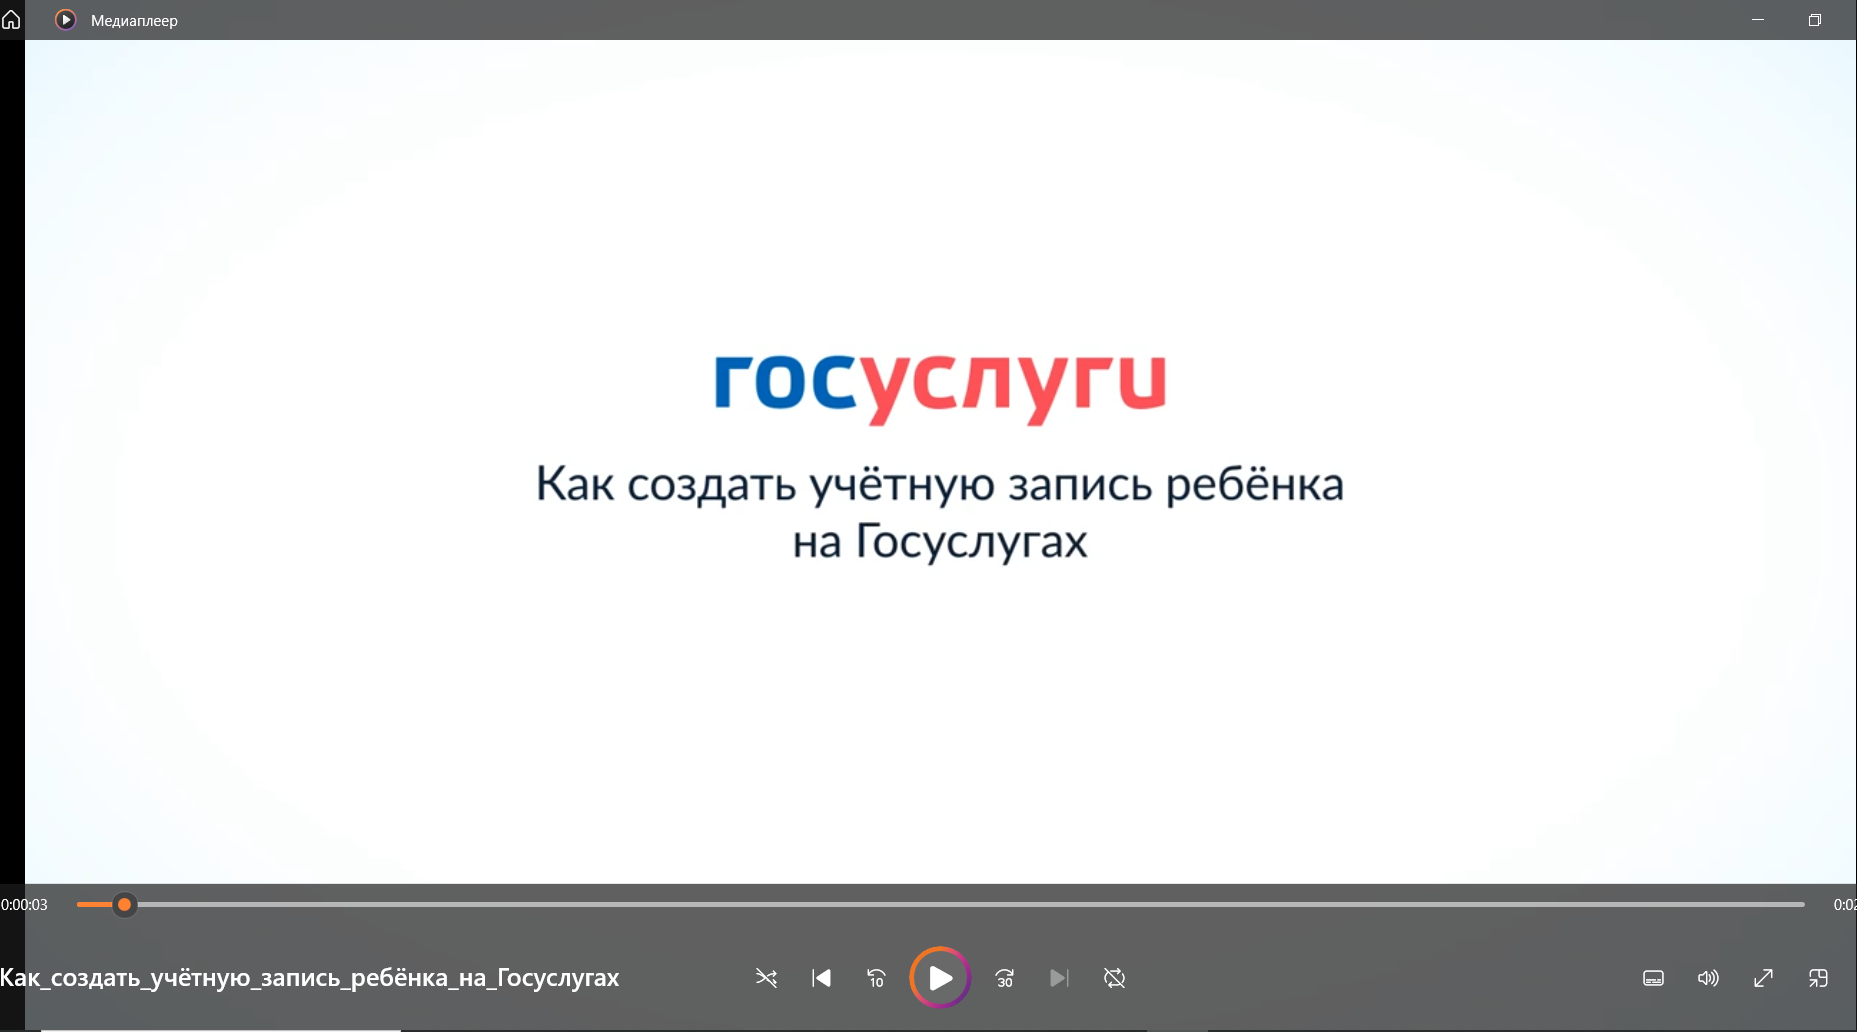Image resolution: width=1857 pixels, height=1032 pixels.
Task: Play the video
Action: click(x=940, y=978)
